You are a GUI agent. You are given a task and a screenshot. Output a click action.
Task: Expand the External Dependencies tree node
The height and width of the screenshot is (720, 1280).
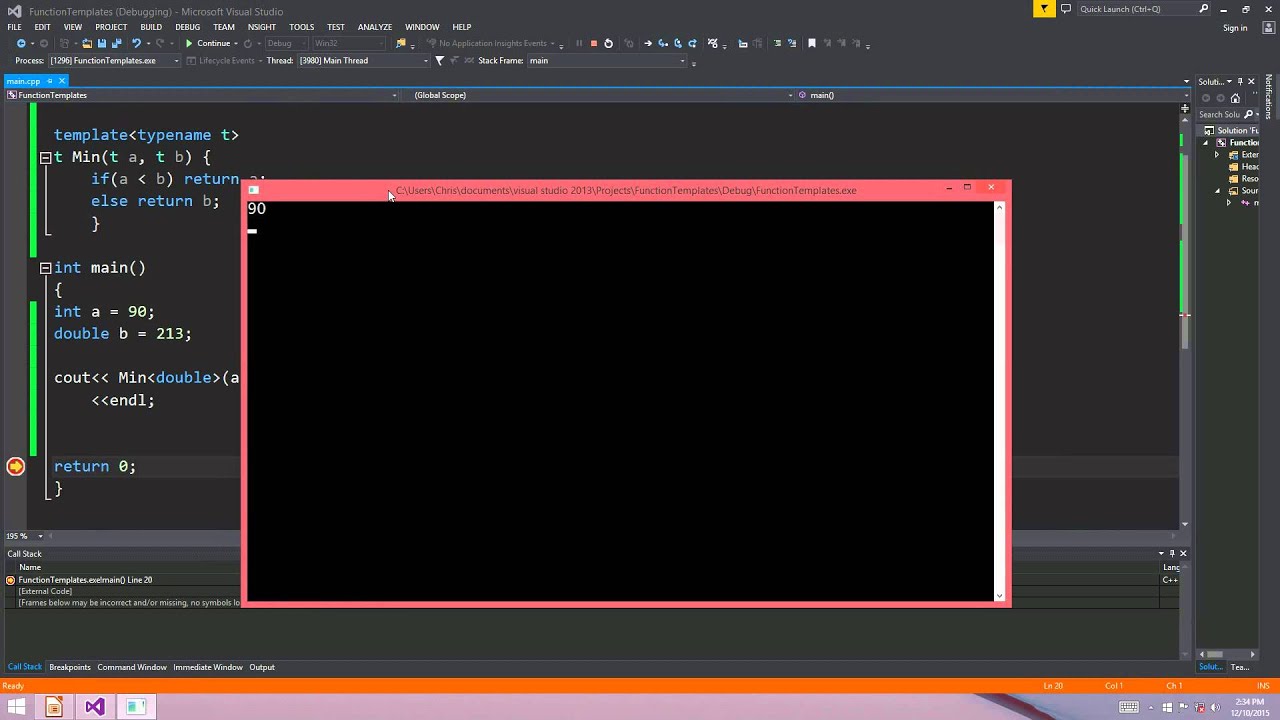pyautogui.click(x=1217, y=155)
